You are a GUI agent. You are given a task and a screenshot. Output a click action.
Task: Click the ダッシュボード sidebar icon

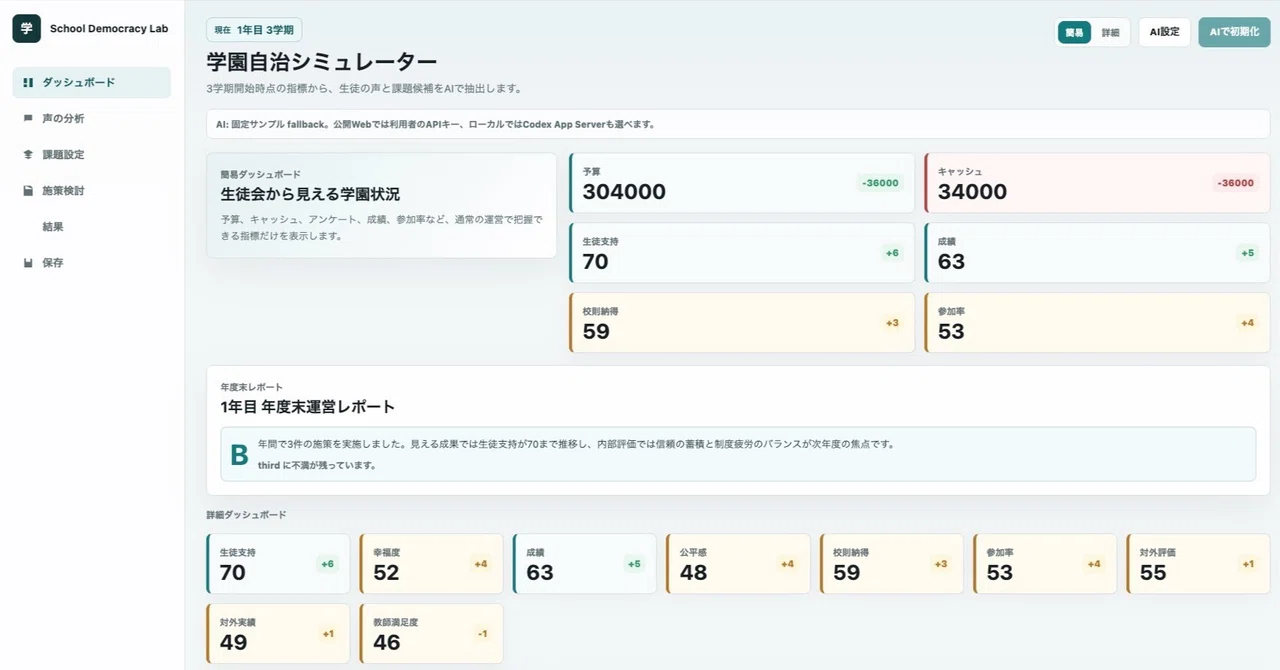click(x=28, y=83)
